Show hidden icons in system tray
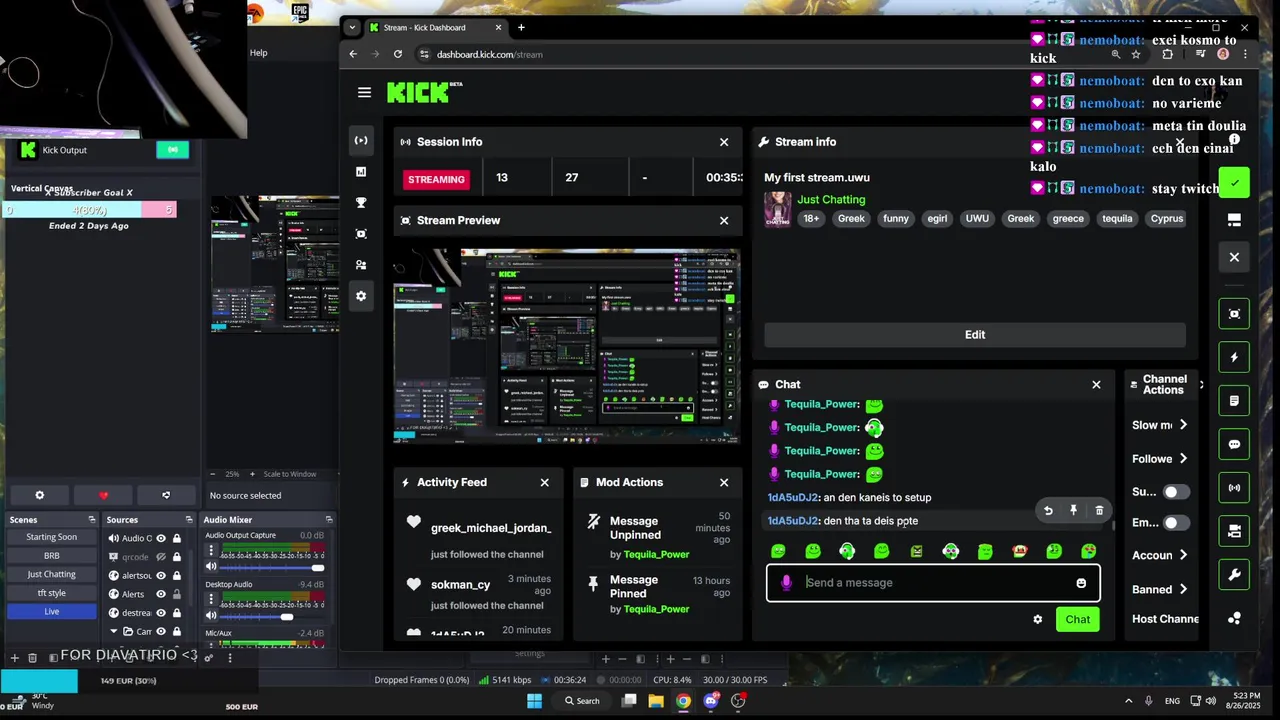 (x=1128, y=701)
